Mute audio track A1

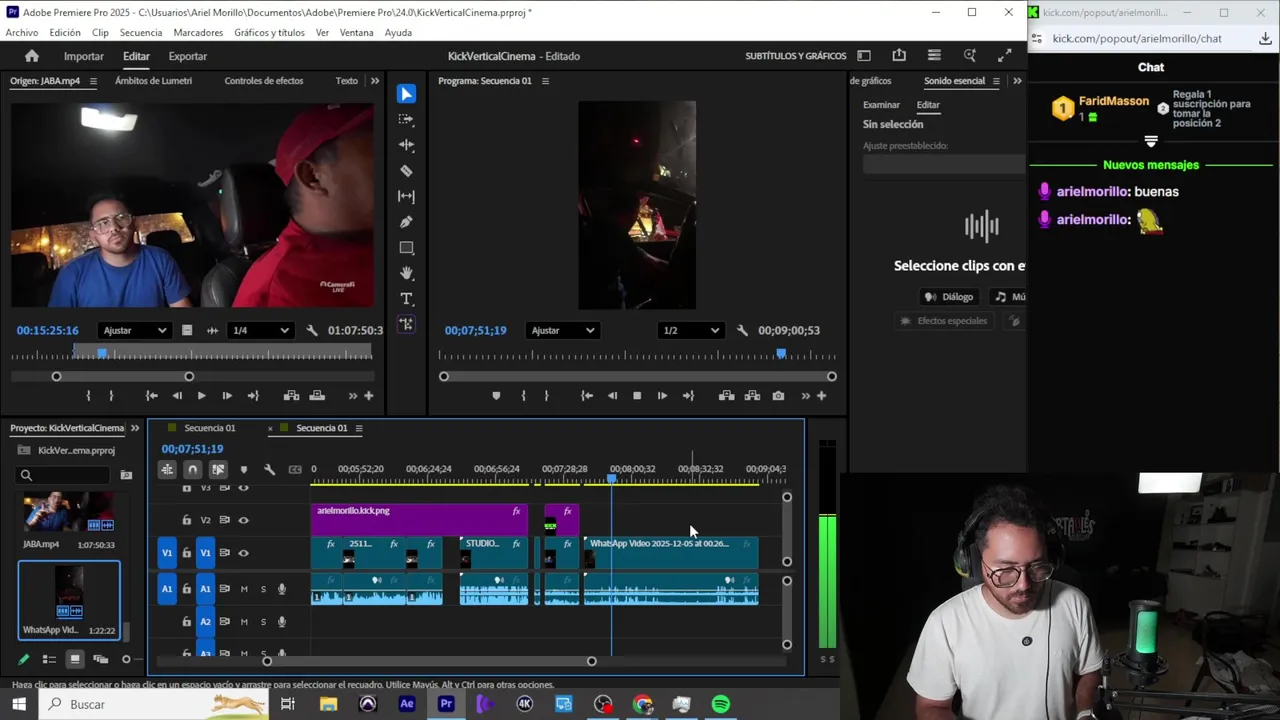[244, 589]
